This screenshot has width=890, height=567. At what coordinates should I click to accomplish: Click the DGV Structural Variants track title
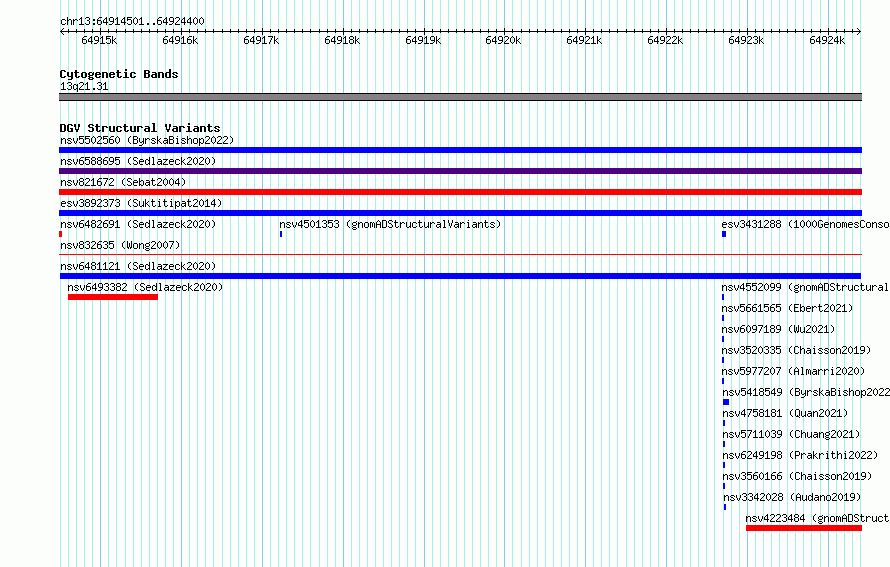tap(140, 128)
